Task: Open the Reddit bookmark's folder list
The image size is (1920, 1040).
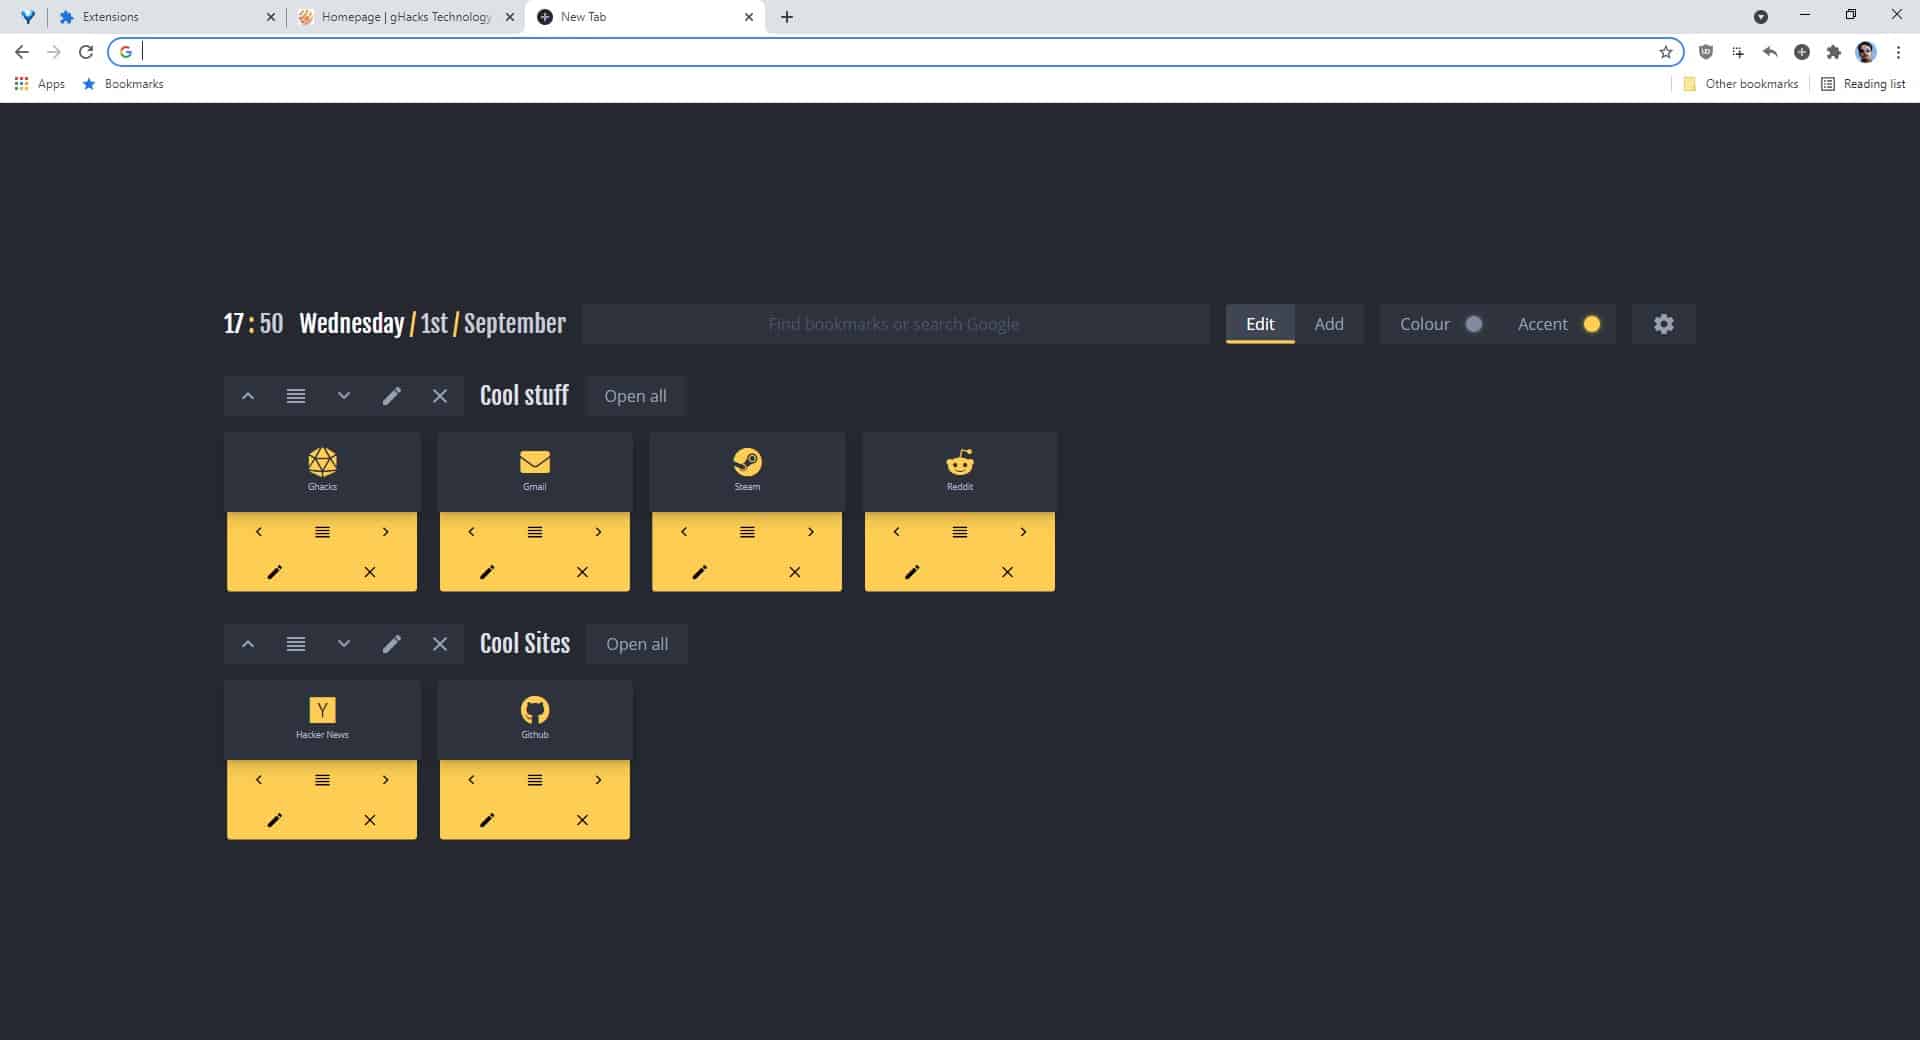Action: pyautogui.click(x=959, y=531)
